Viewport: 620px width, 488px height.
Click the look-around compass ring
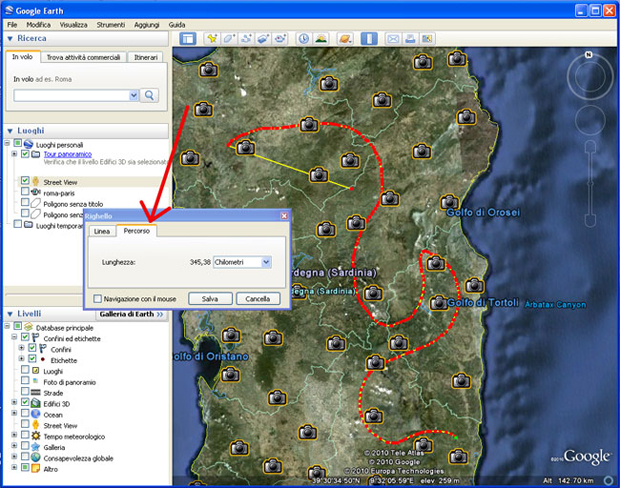(x=590, y=76)
